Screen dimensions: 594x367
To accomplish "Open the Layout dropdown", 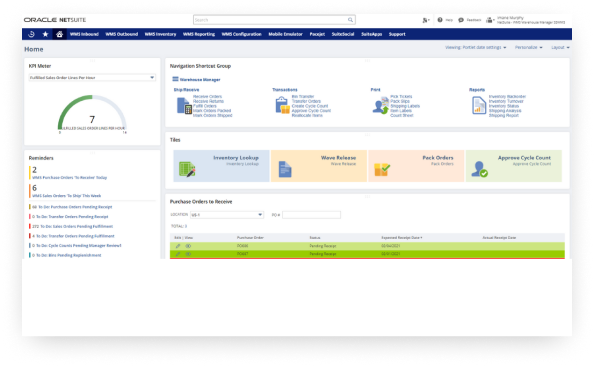I will coord(560,47).
